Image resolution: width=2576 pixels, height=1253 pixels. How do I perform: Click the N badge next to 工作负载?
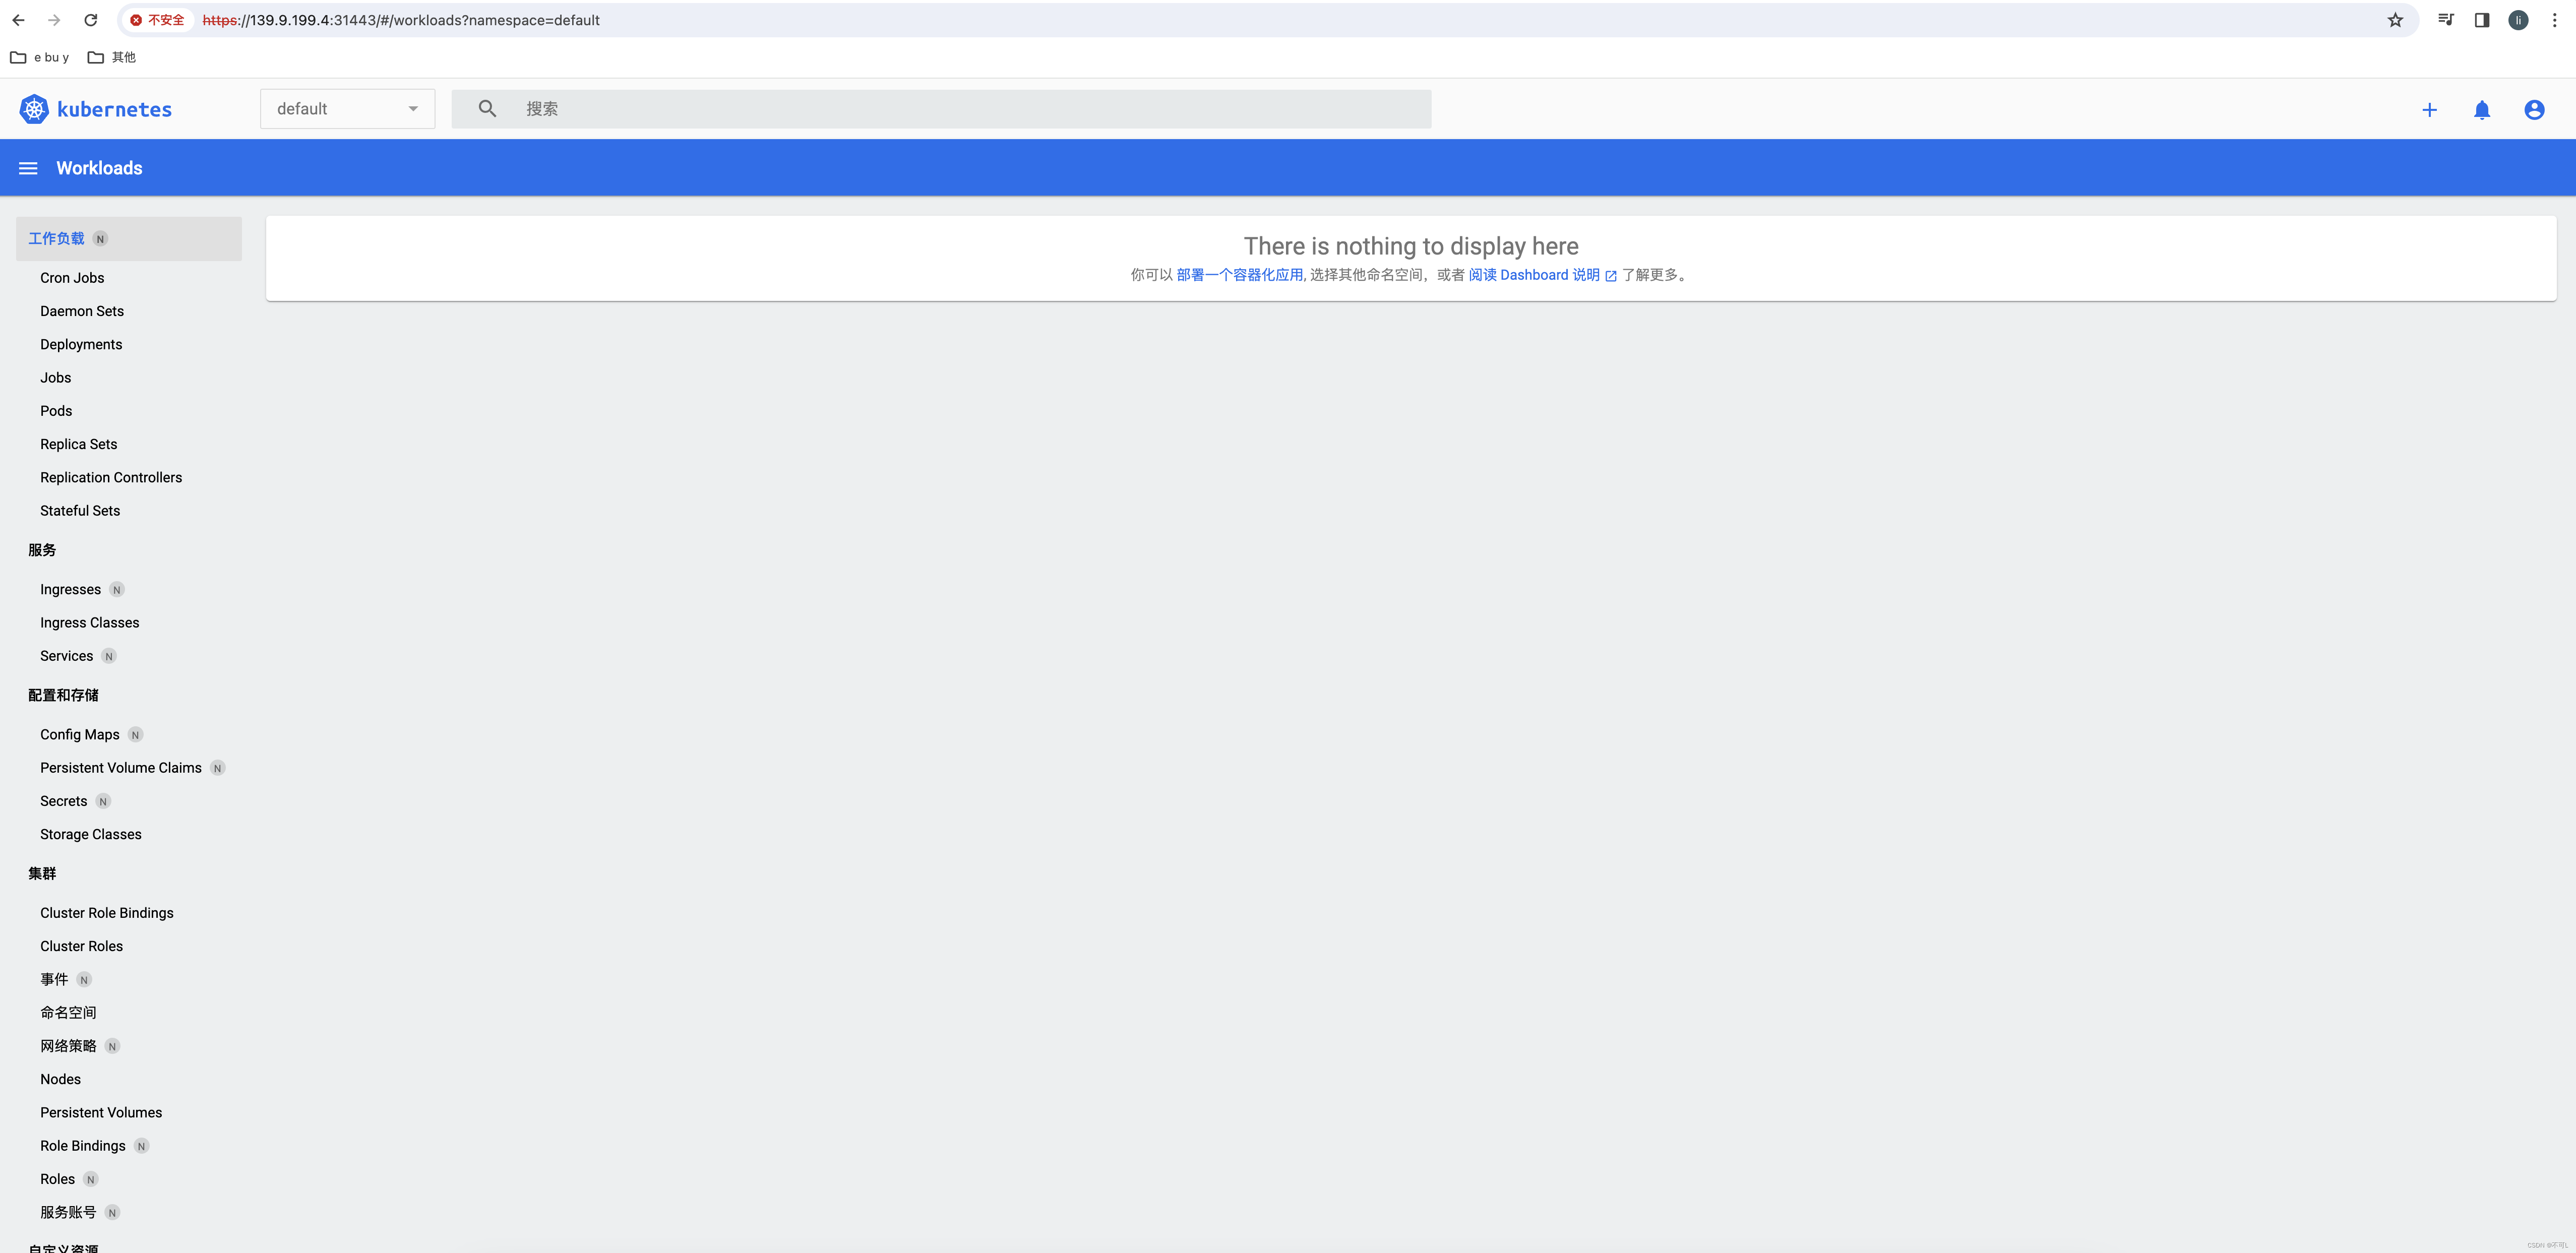tap(100, 239)
